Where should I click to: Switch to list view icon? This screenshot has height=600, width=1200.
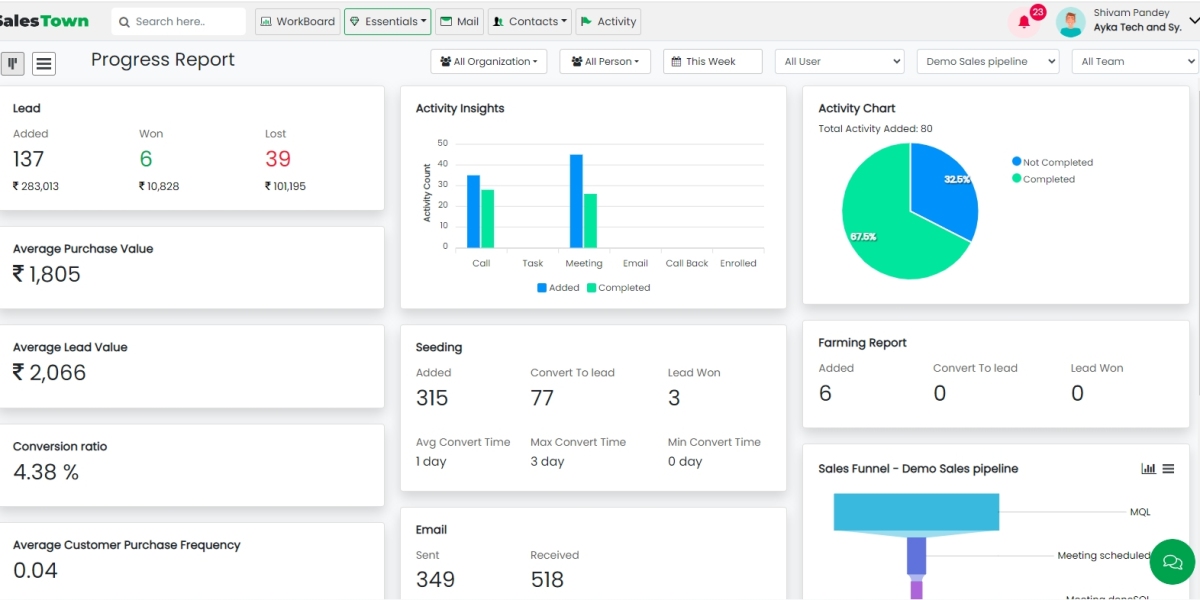(43, 64)
